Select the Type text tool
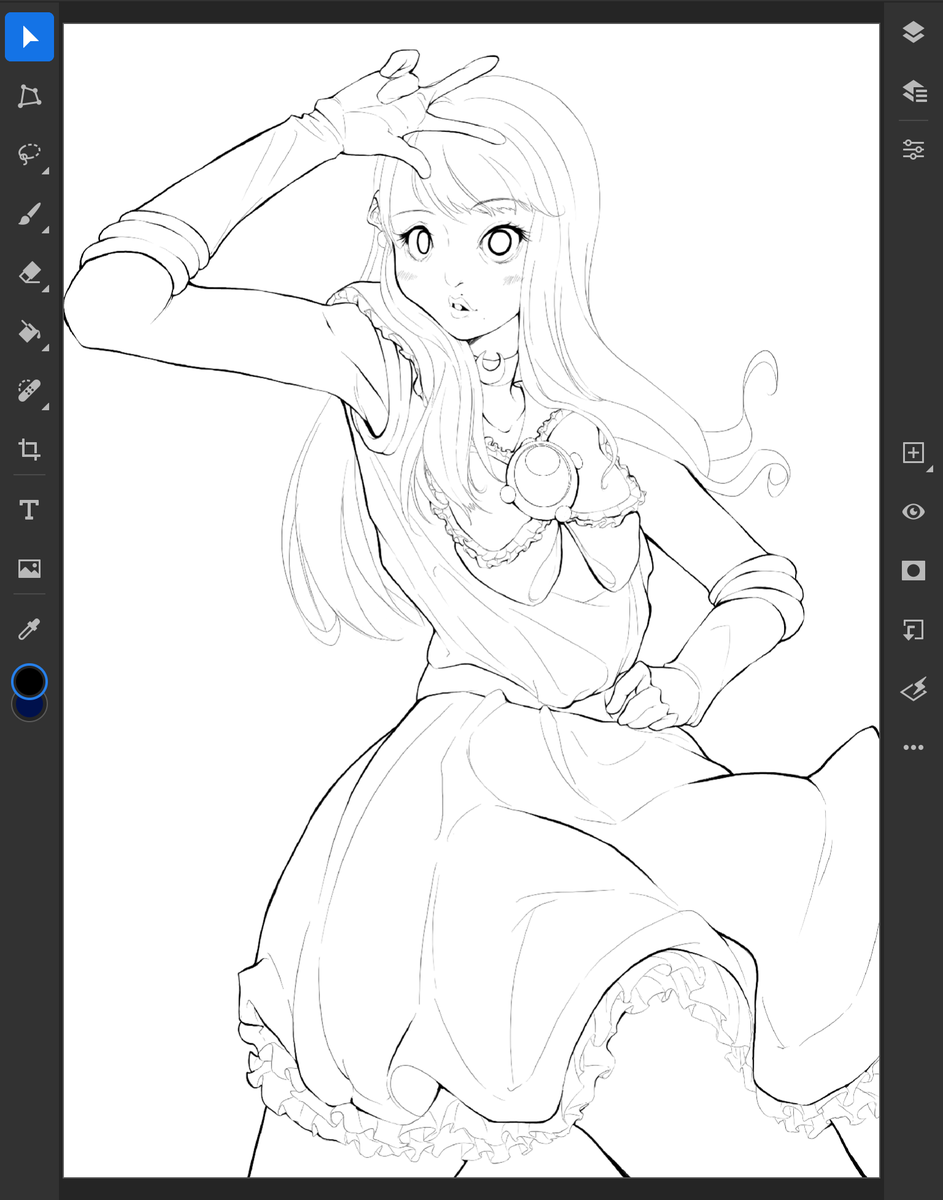943x1200 pixels. tap(29, 510)
